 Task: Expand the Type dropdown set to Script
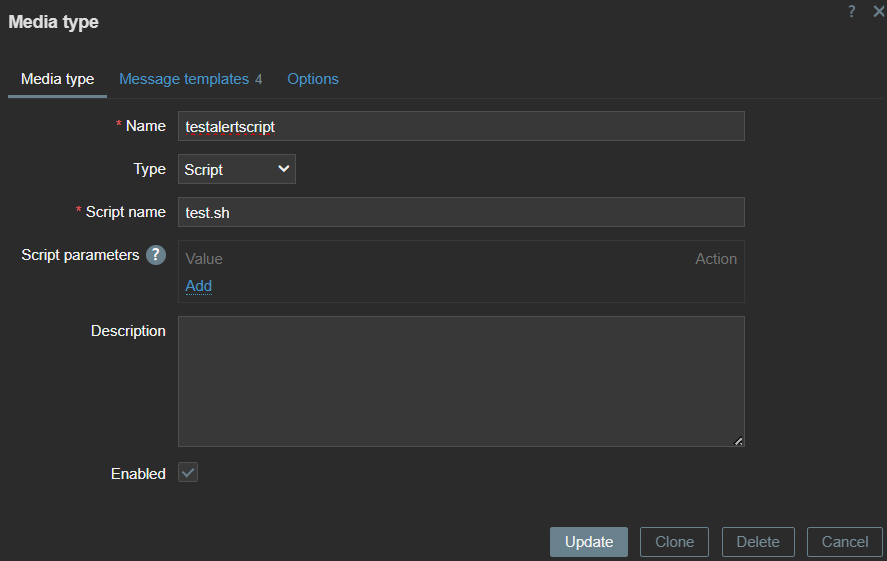click(237, 170)
